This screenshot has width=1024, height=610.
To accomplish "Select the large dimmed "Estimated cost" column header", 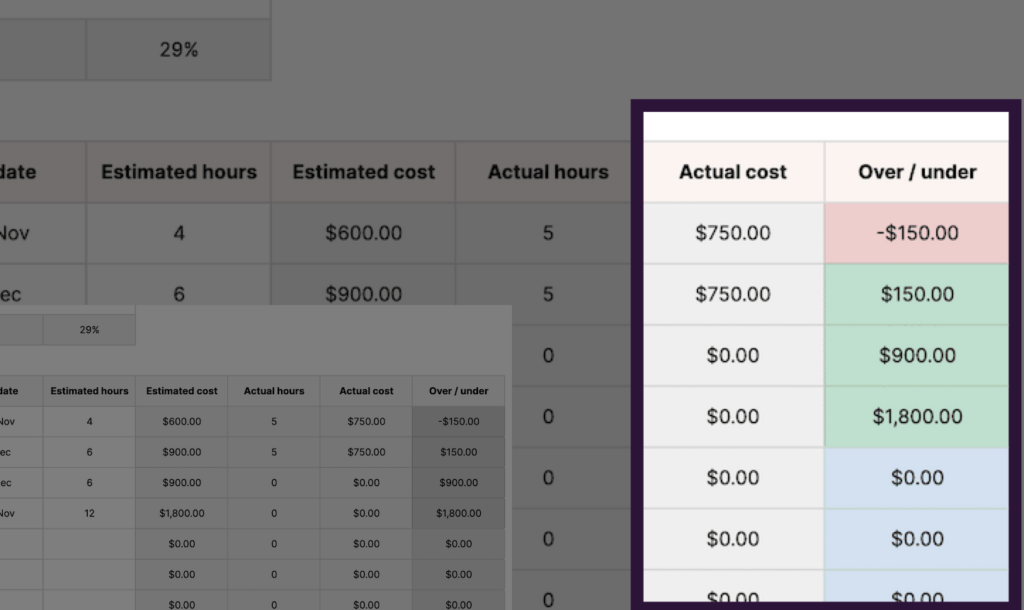I will (363, 172).
